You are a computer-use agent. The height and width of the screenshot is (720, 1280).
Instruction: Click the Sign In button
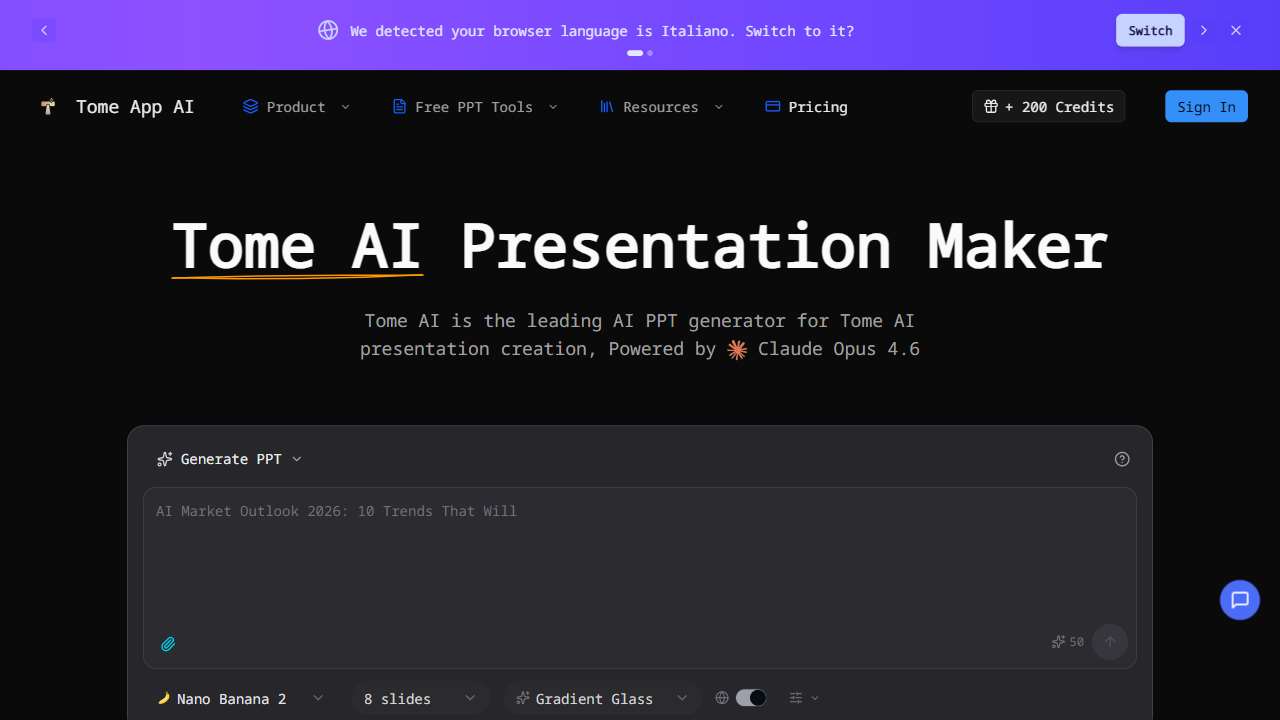(1206, 107)
